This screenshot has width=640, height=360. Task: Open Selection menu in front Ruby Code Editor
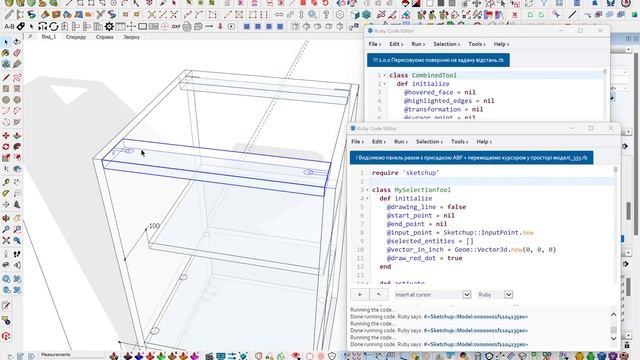[429, 142]
